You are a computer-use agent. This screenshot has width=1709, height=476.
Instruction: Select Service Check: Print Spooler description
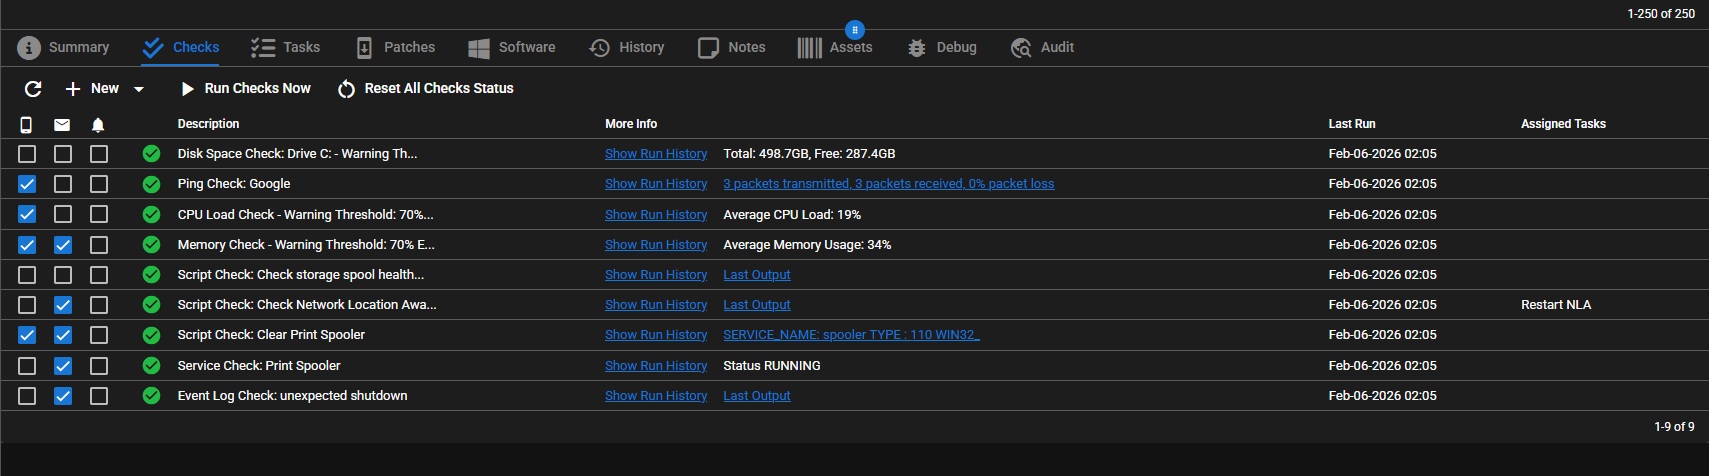(259, 365)
